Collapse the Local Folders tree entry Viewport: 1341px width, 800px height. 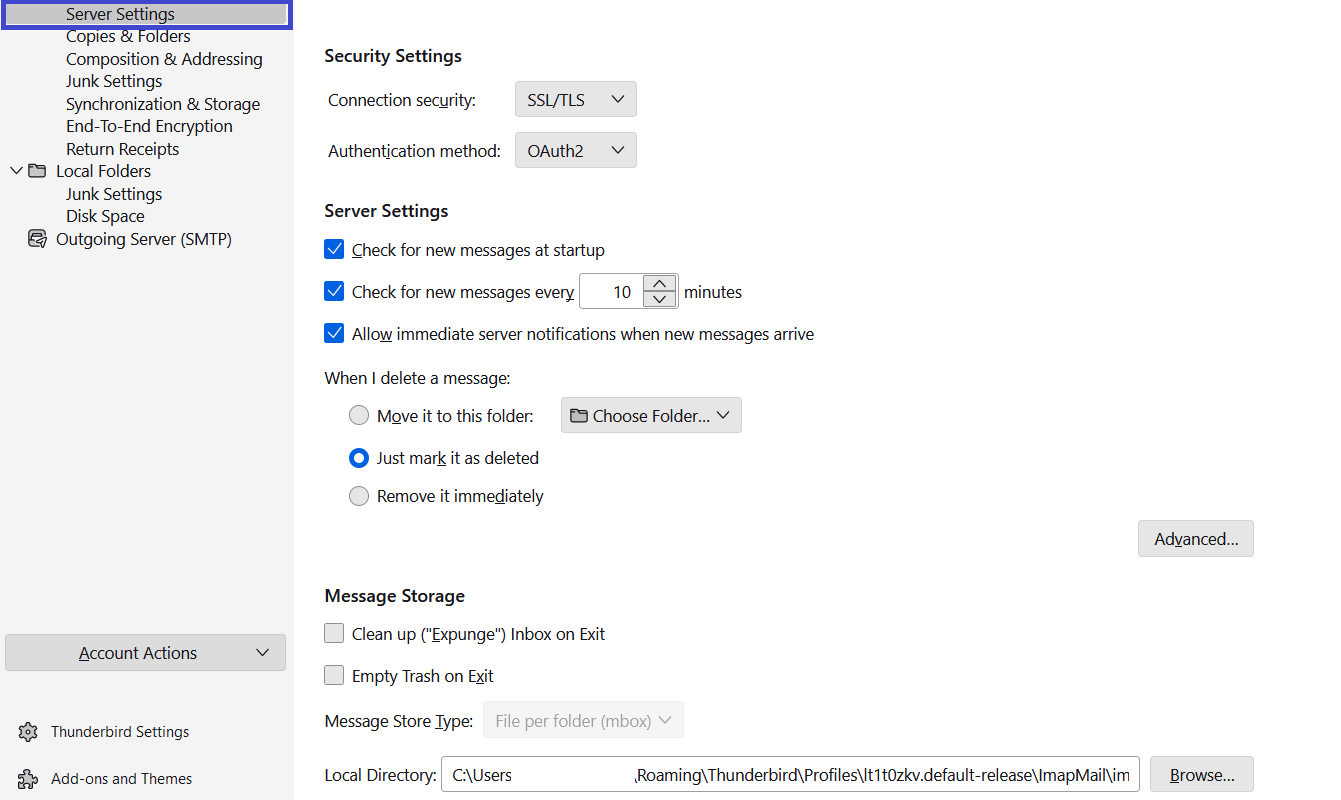(16, 170)
